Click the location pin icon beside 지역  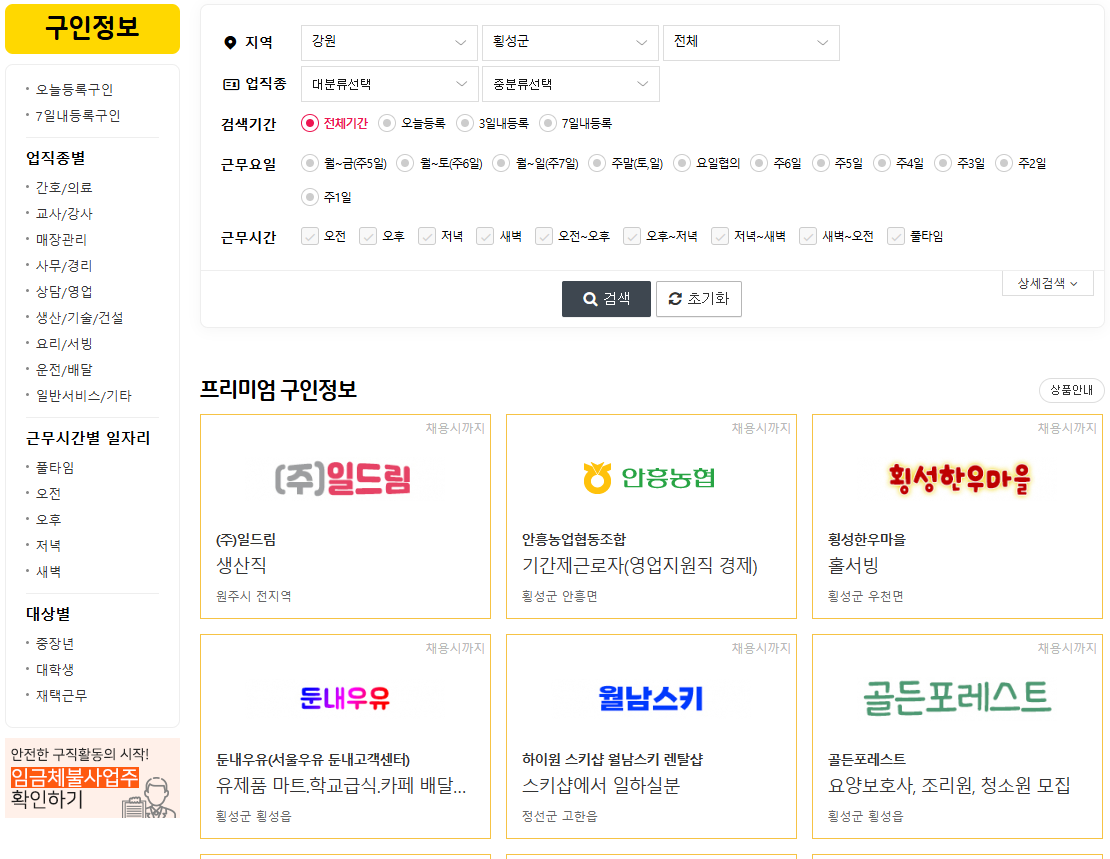(229, 42)
